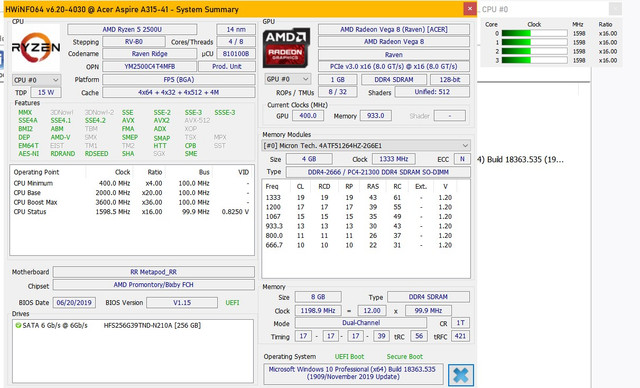Click the 933.3 frequency timing row
This screenshot has height=388, width=640.
click(x=359, y=226)
